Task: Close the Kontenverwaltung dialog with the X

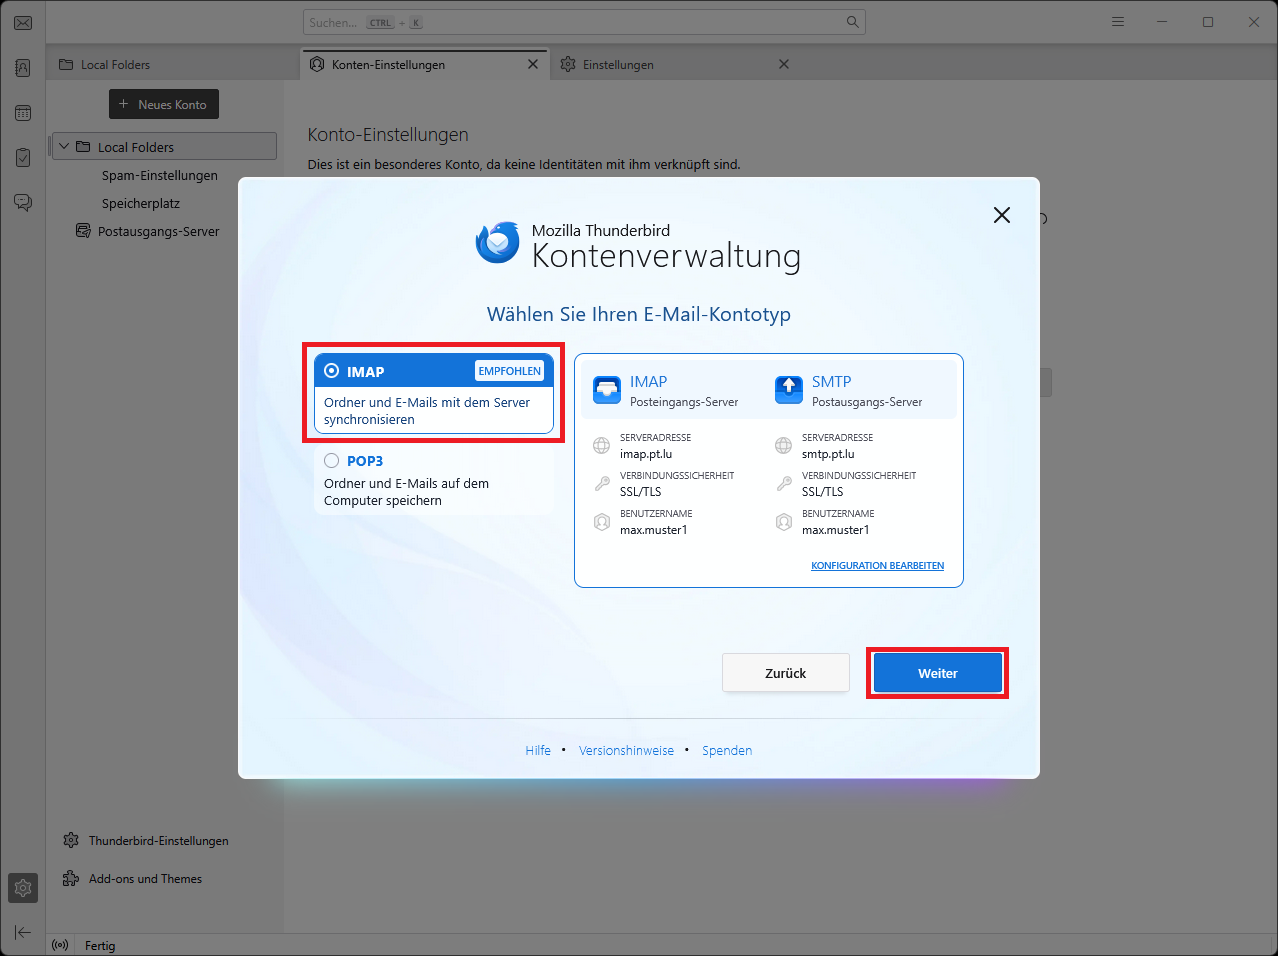Action: 1001,215
